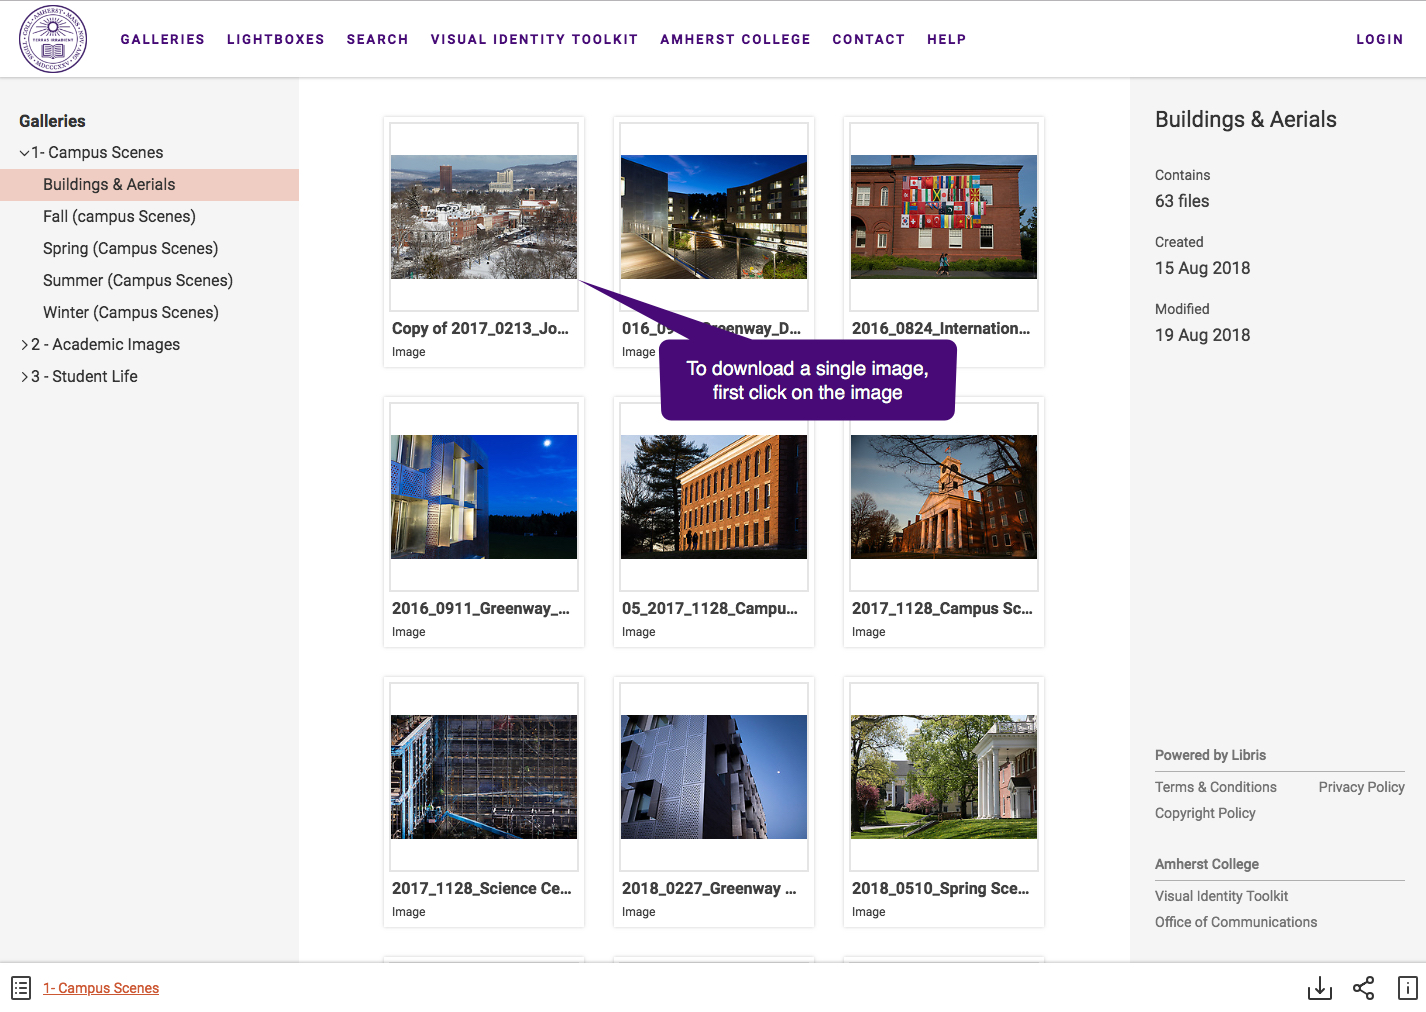The height and width of the screenshot is (1012, 1426).
Task: Click the 19 Aug 2018 modified date
Action: point(1203,335)
